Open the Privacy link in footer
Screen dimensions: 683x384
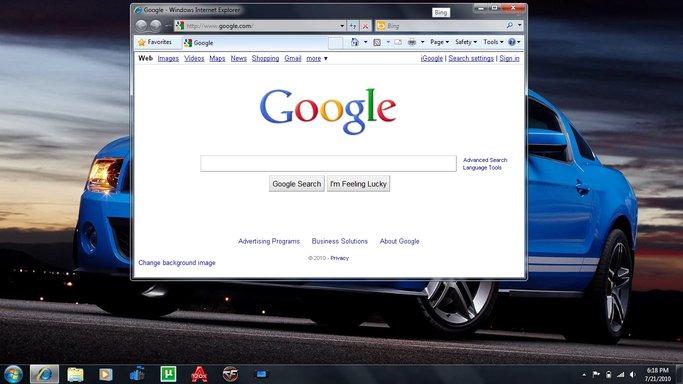(339, 258)
